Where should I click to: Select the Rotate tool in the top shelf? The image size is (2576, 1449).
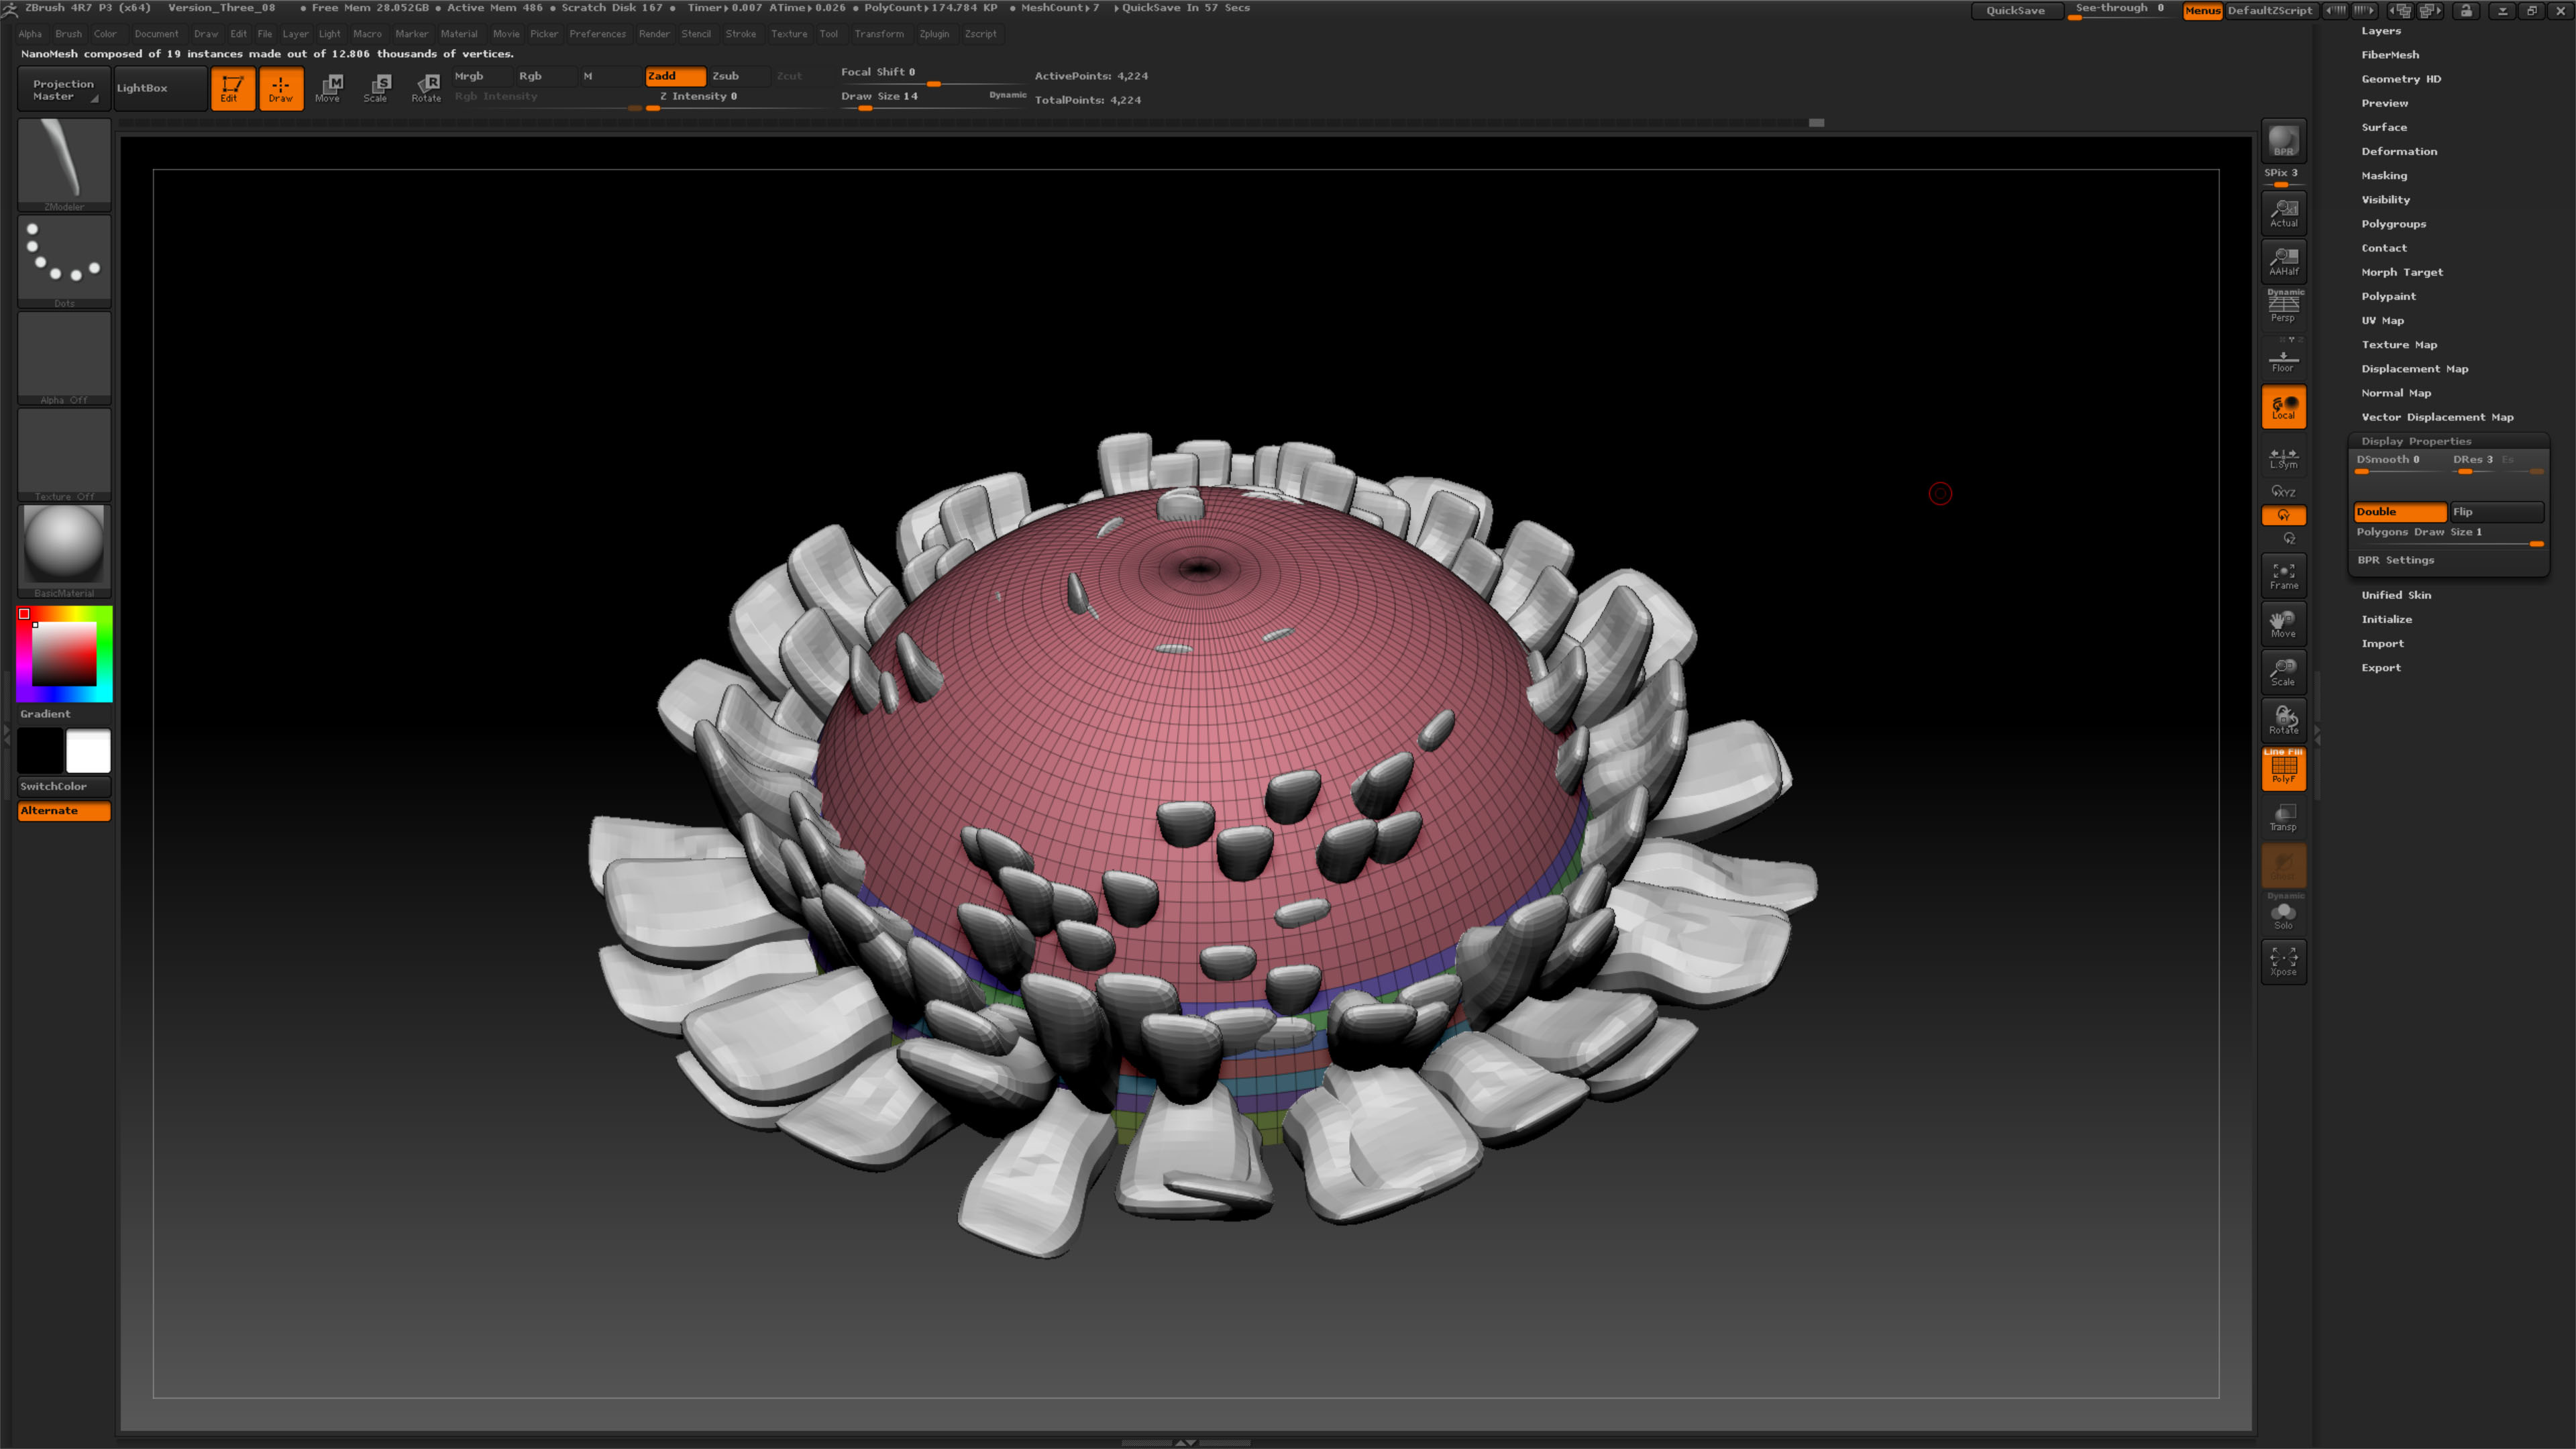point(426,88)
